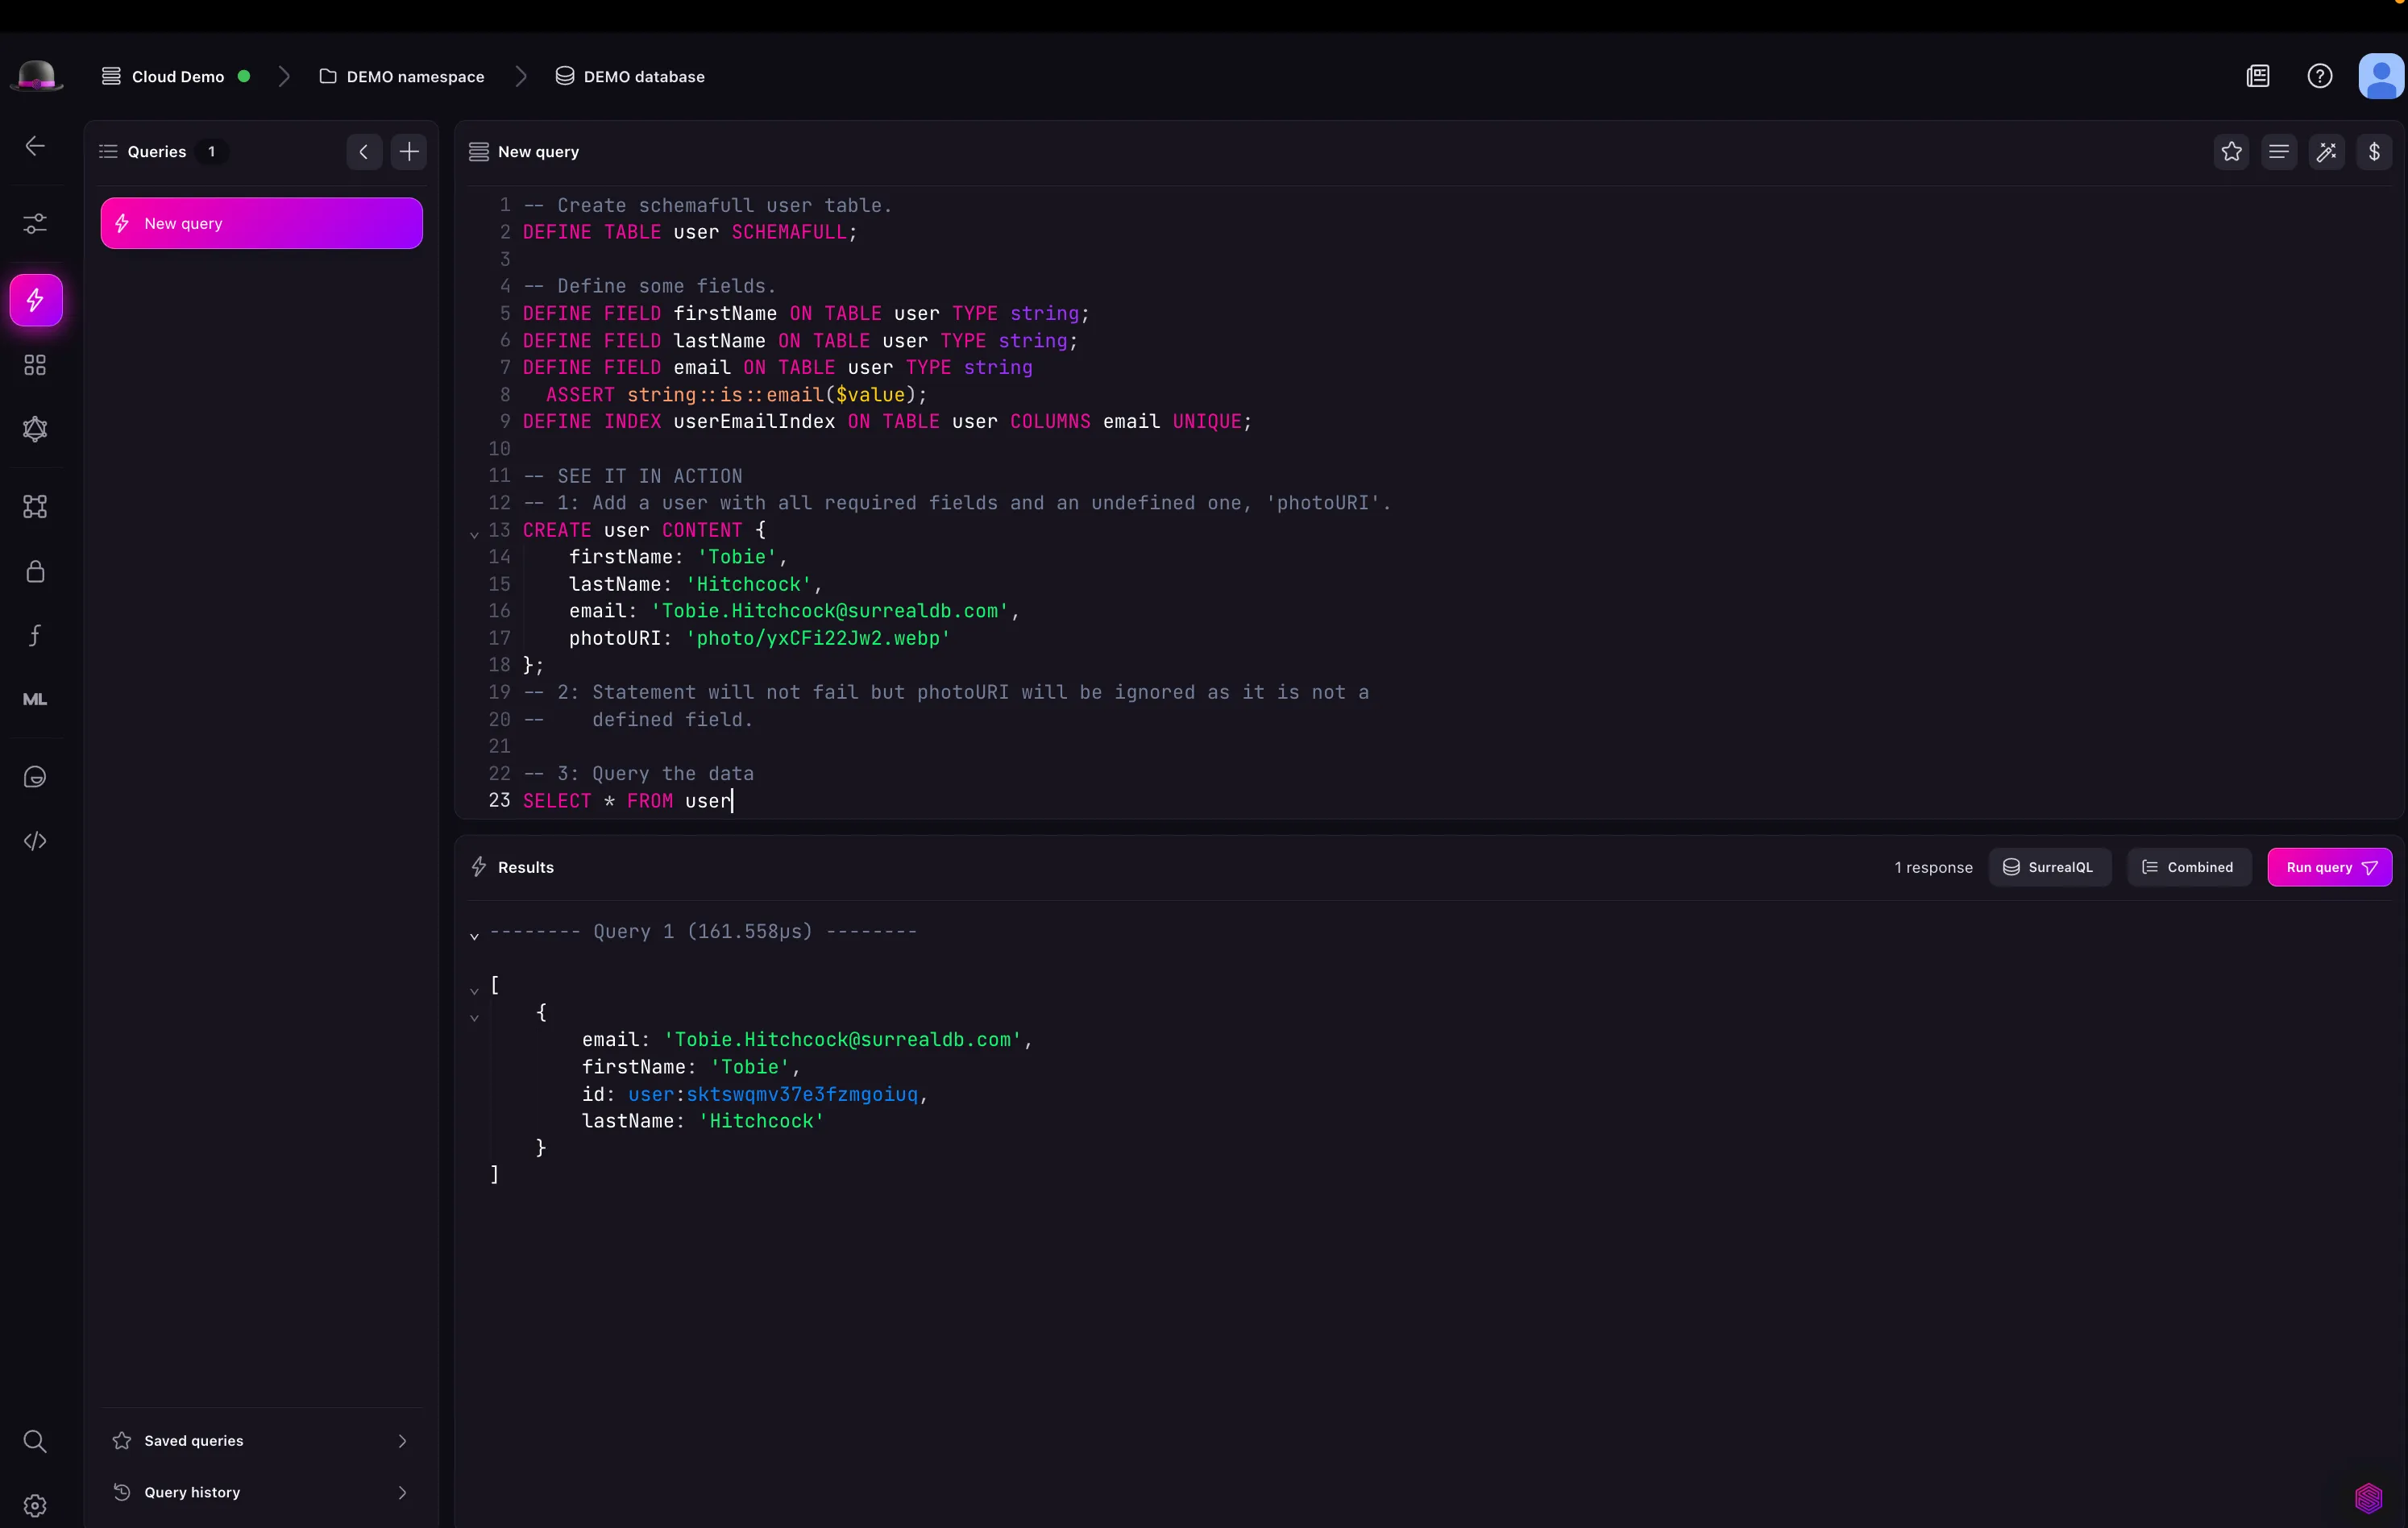Select the Functions view icon

pos(35,635)
